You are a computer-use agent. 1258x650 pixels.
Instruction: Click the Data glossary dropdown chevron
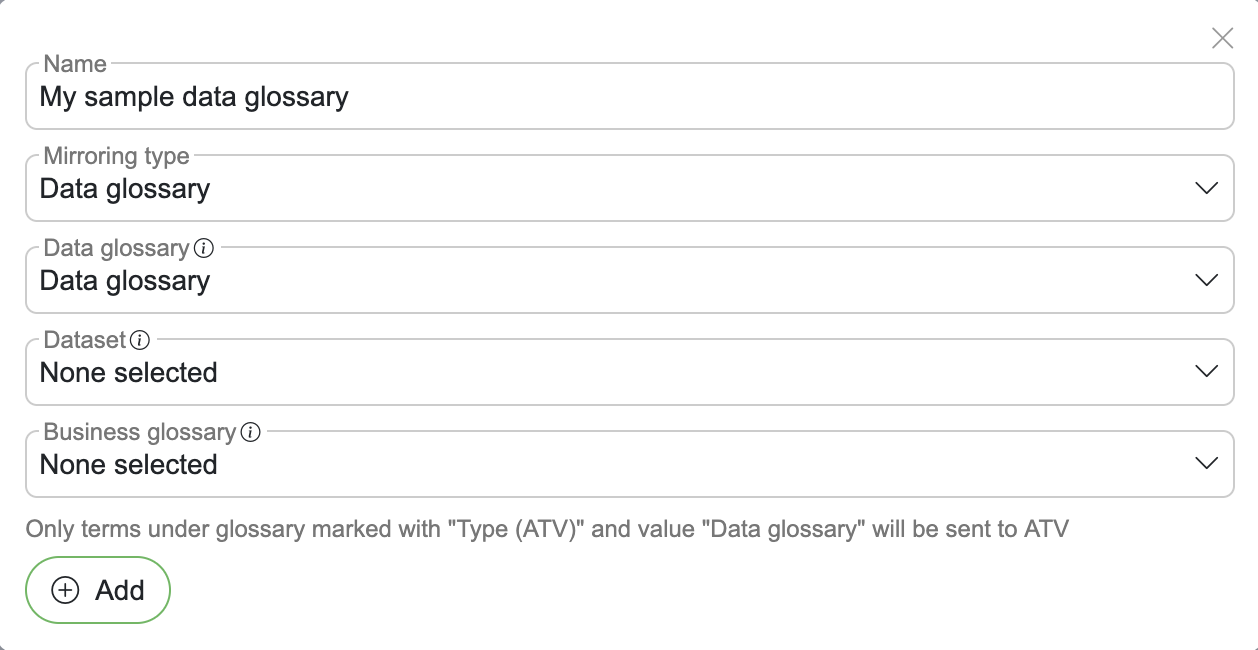(x=1207, y=279)
